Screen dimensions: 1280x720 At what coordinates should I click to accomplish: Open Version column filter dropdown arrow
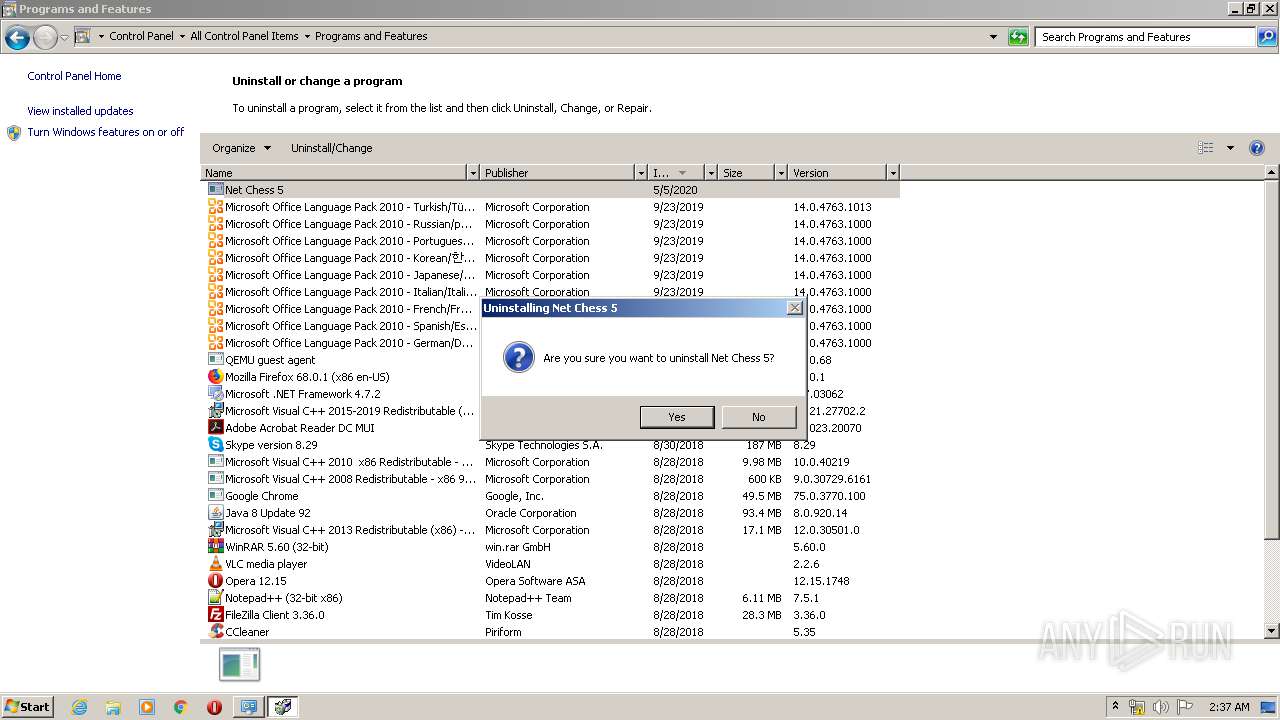coord(893,173)
